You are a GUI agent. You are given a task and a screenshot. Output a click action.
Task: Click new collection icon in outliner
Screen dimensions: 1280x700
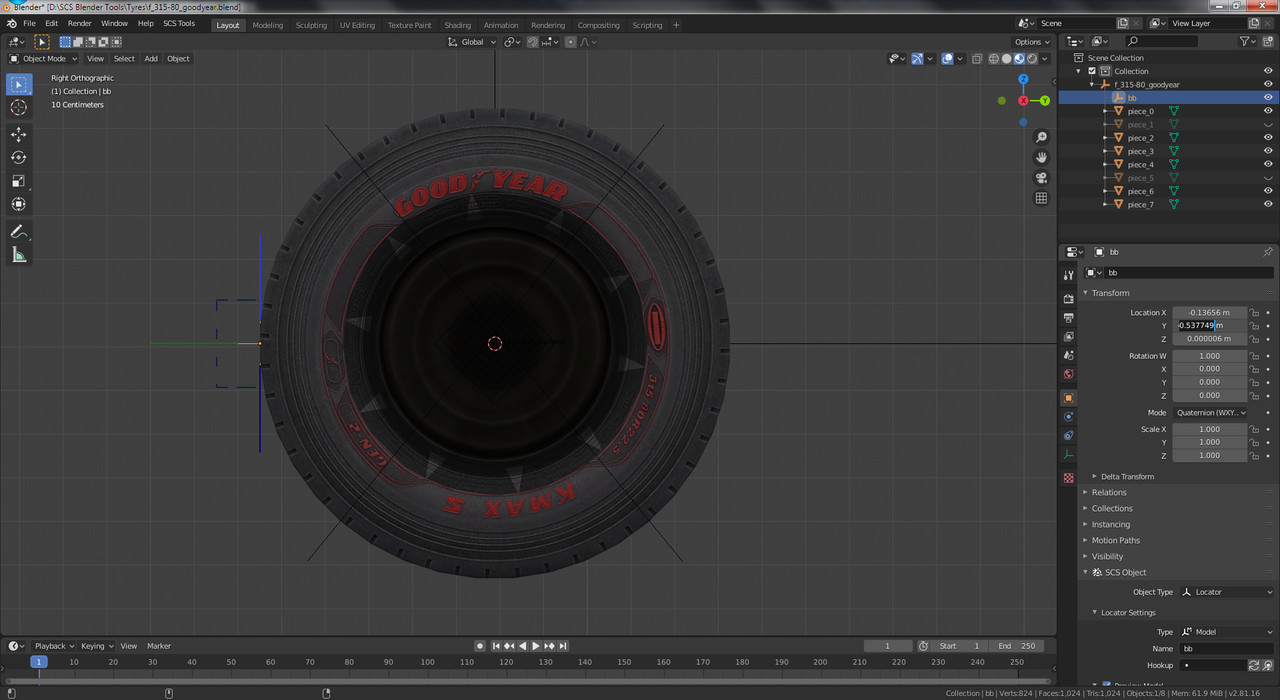point(1269,41)
